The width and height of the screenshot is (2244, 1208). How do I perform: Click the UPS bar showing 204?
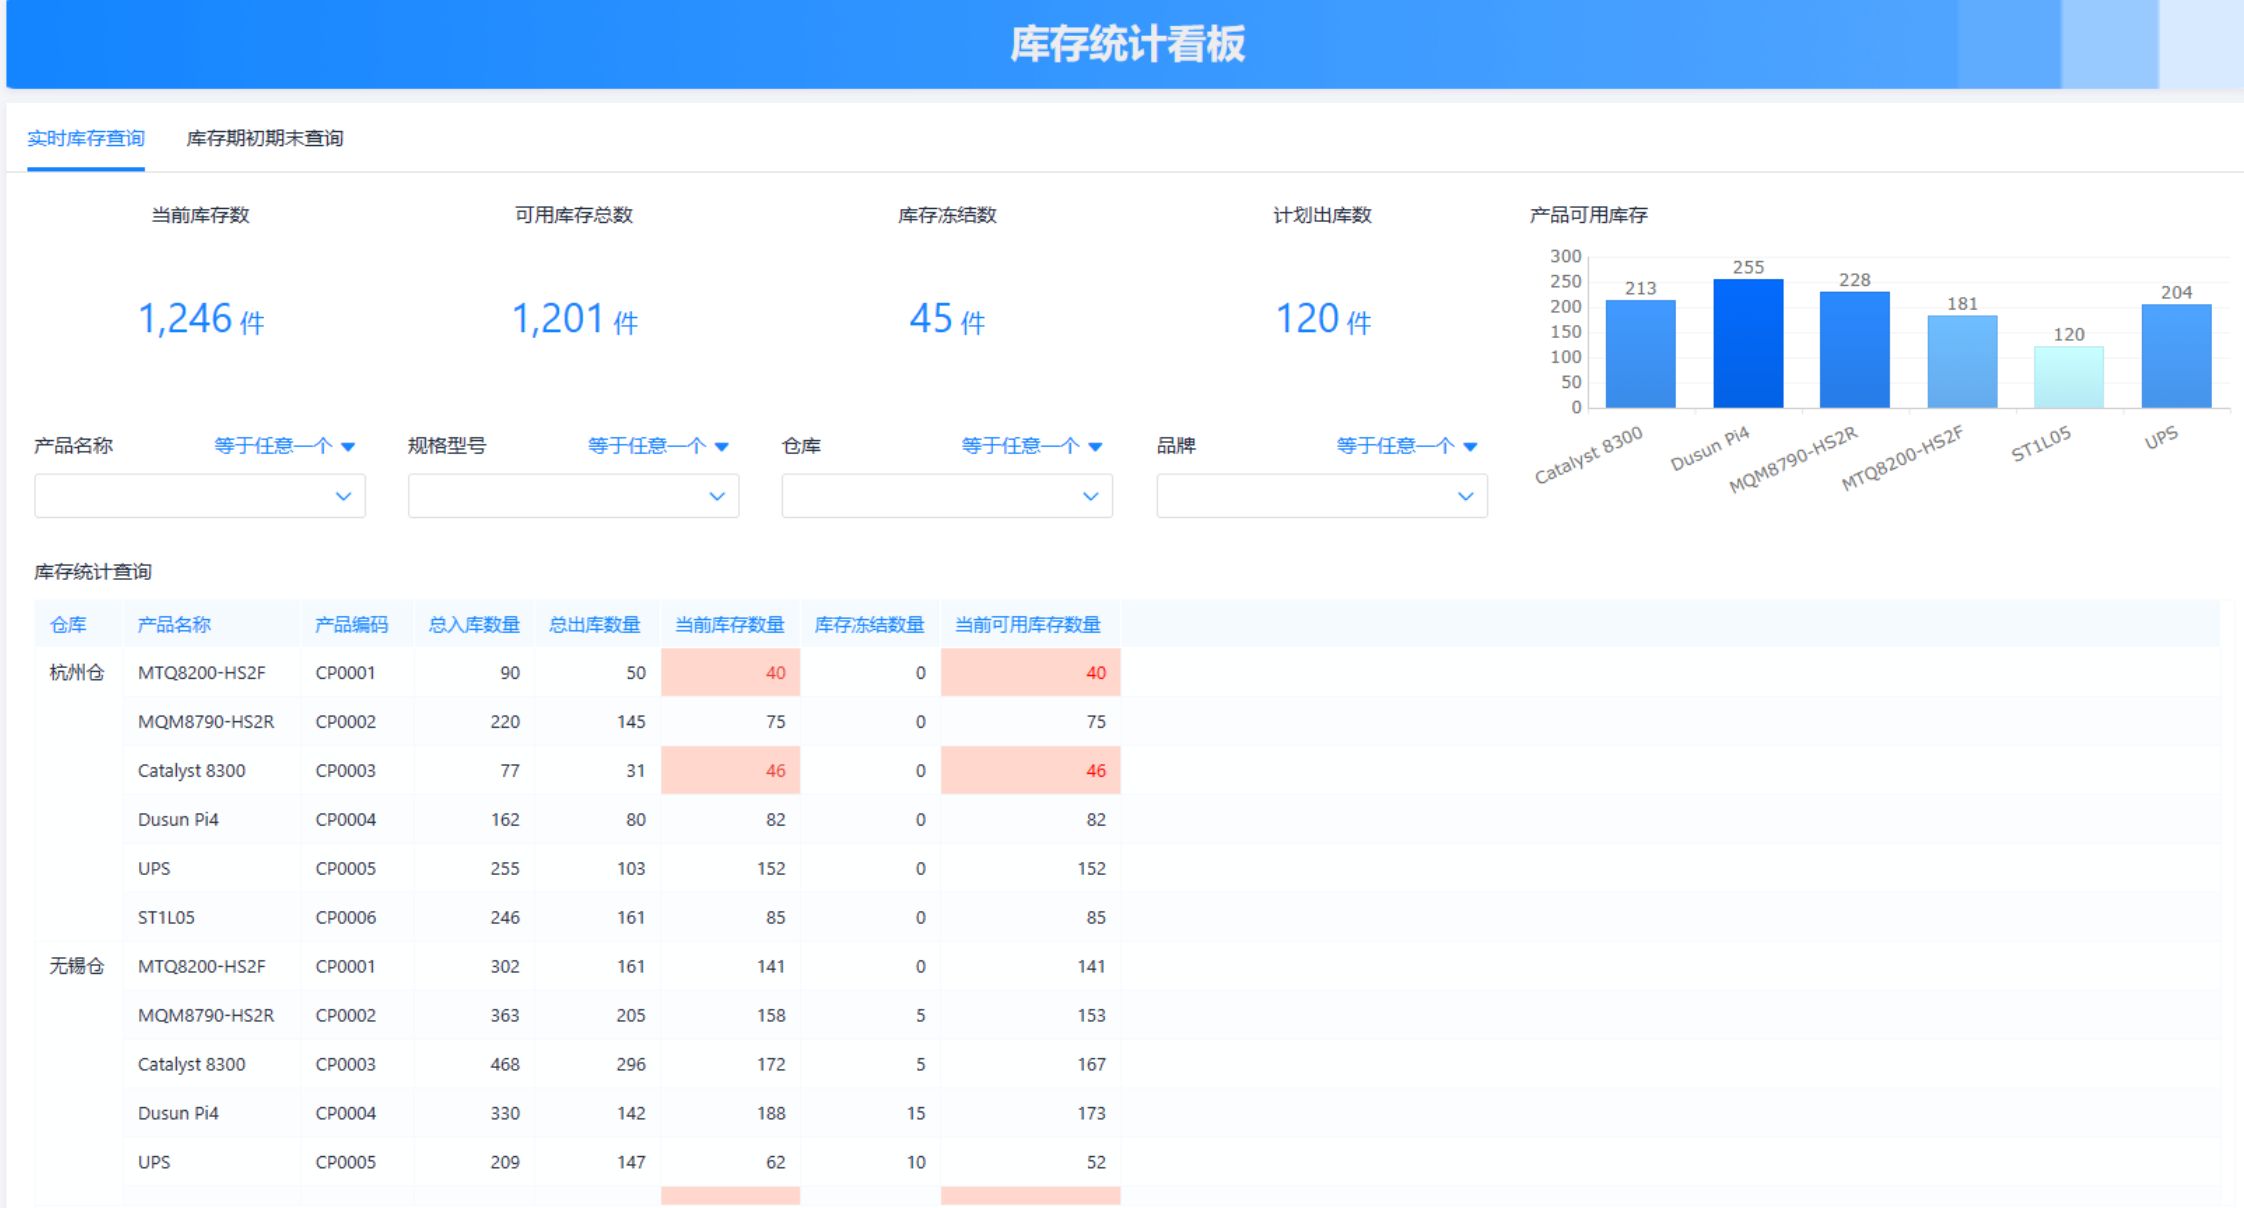point(2176,356)
